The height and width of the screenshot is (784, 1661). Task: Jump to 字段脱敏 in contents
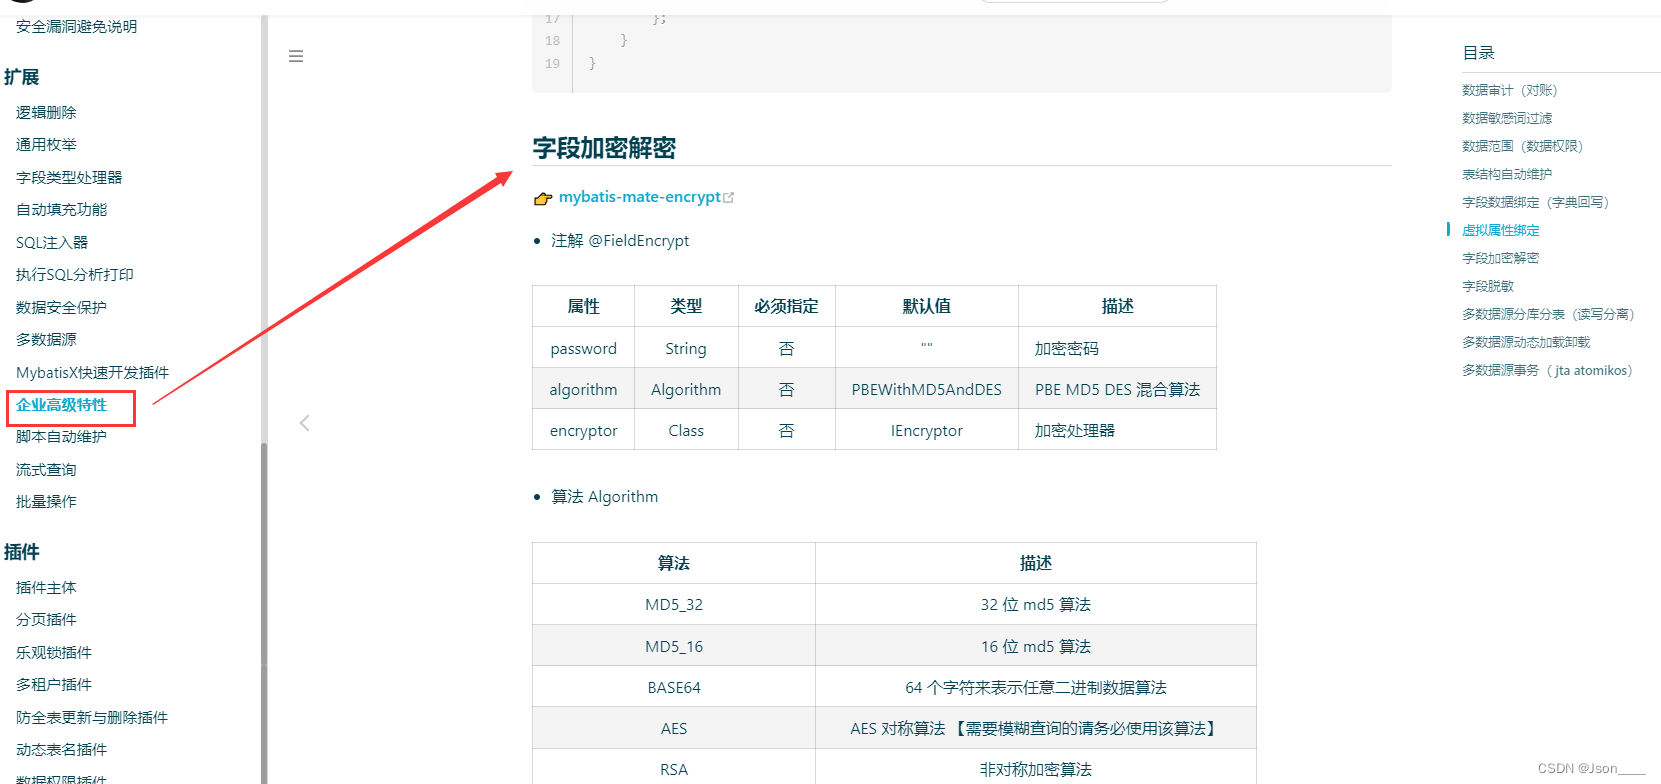1488,286
